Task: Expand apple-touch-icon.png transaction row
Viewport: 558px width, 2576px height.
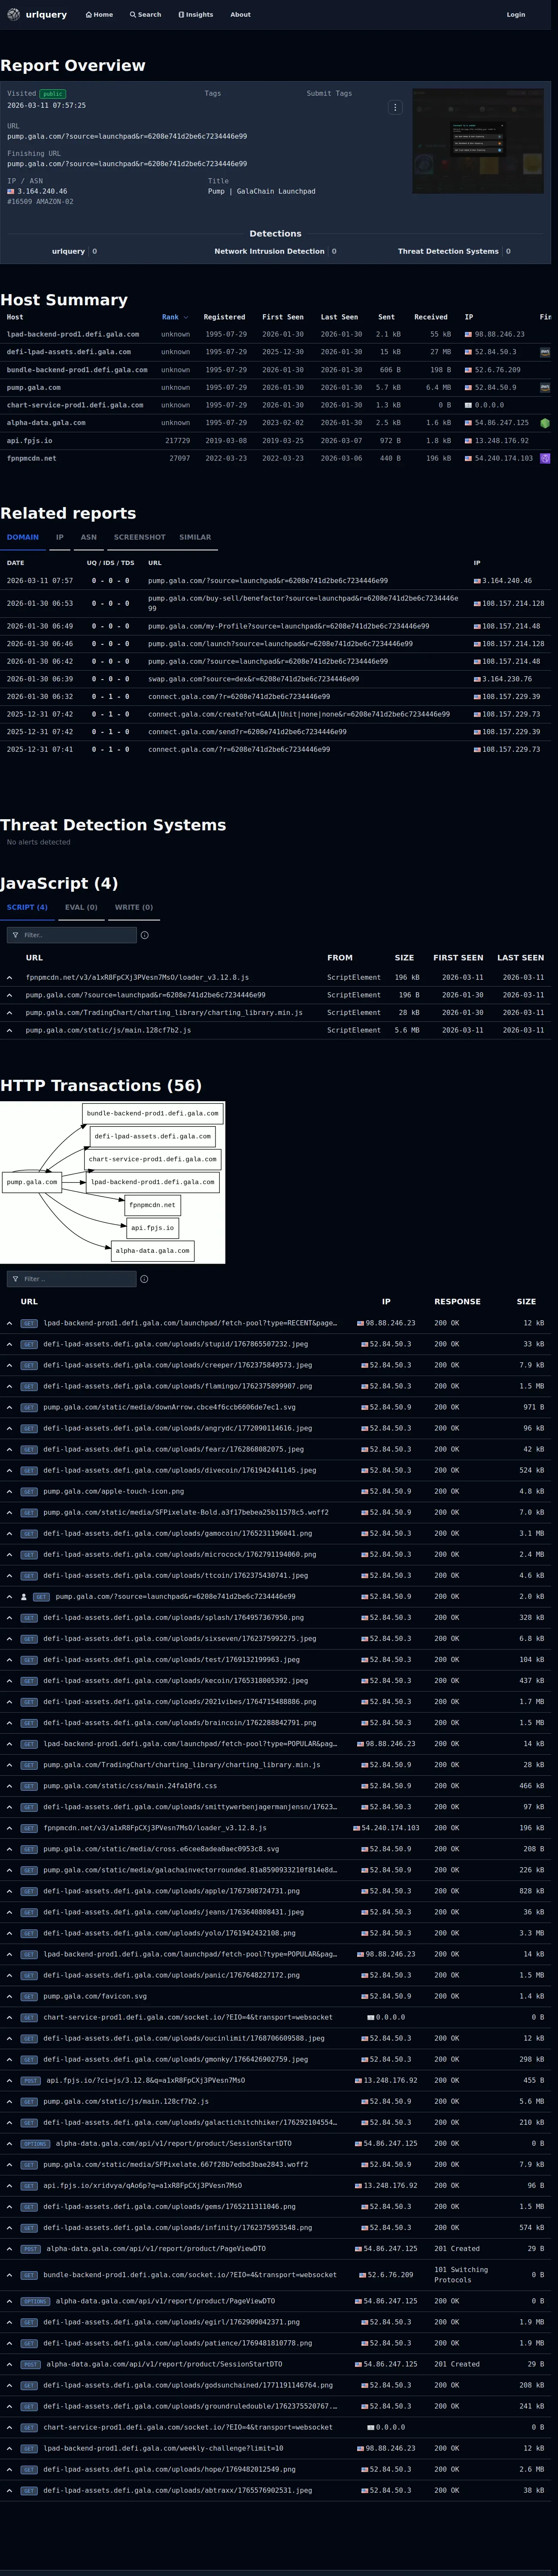Action: click(x=10, y=1491)
